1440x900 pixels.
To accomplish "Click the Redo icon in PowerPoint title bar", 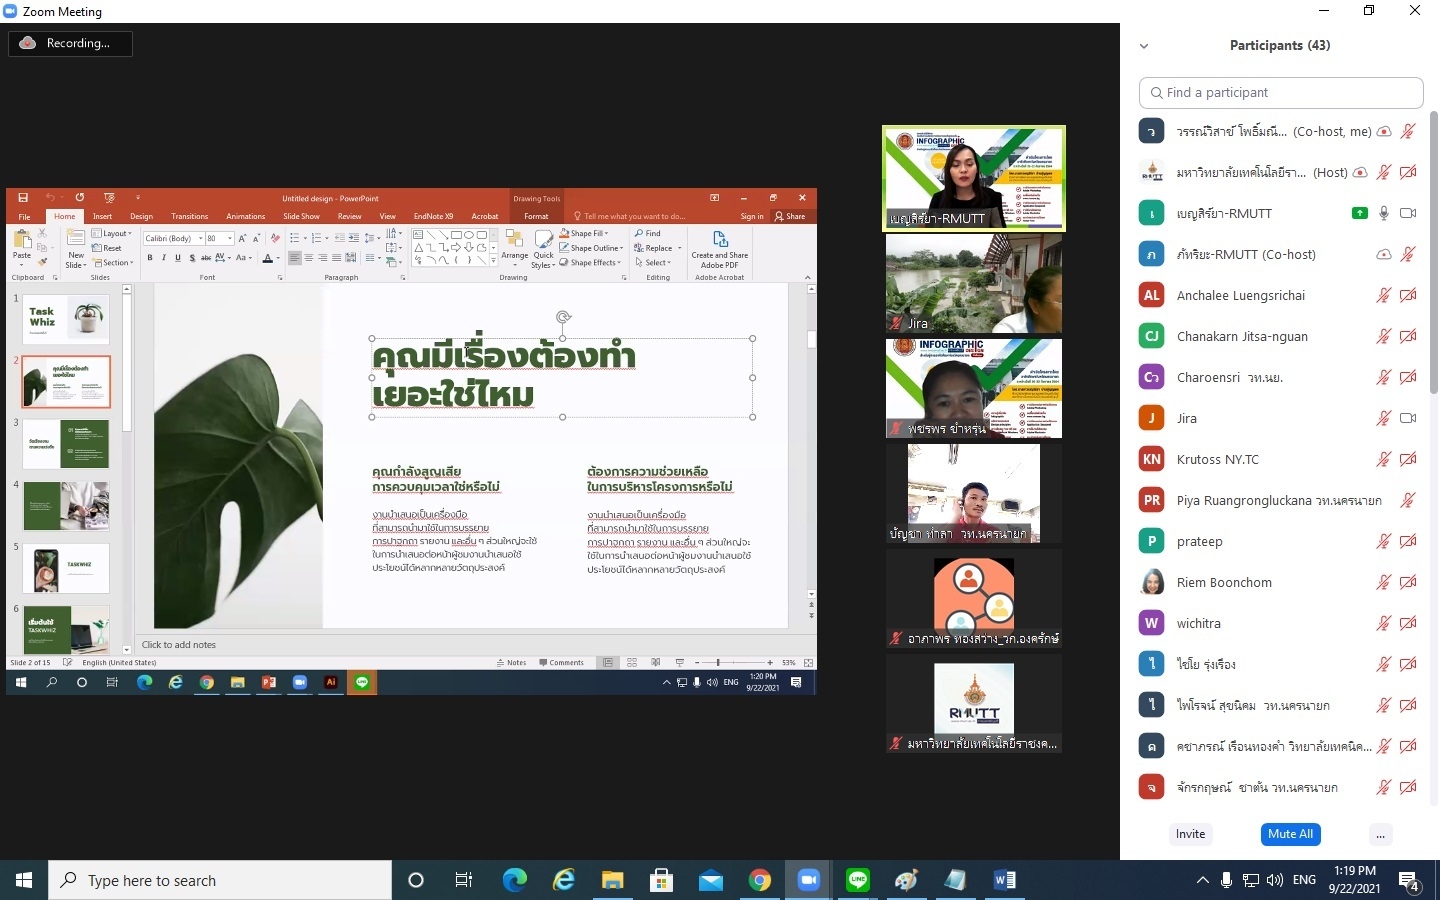I will (79, 198).
